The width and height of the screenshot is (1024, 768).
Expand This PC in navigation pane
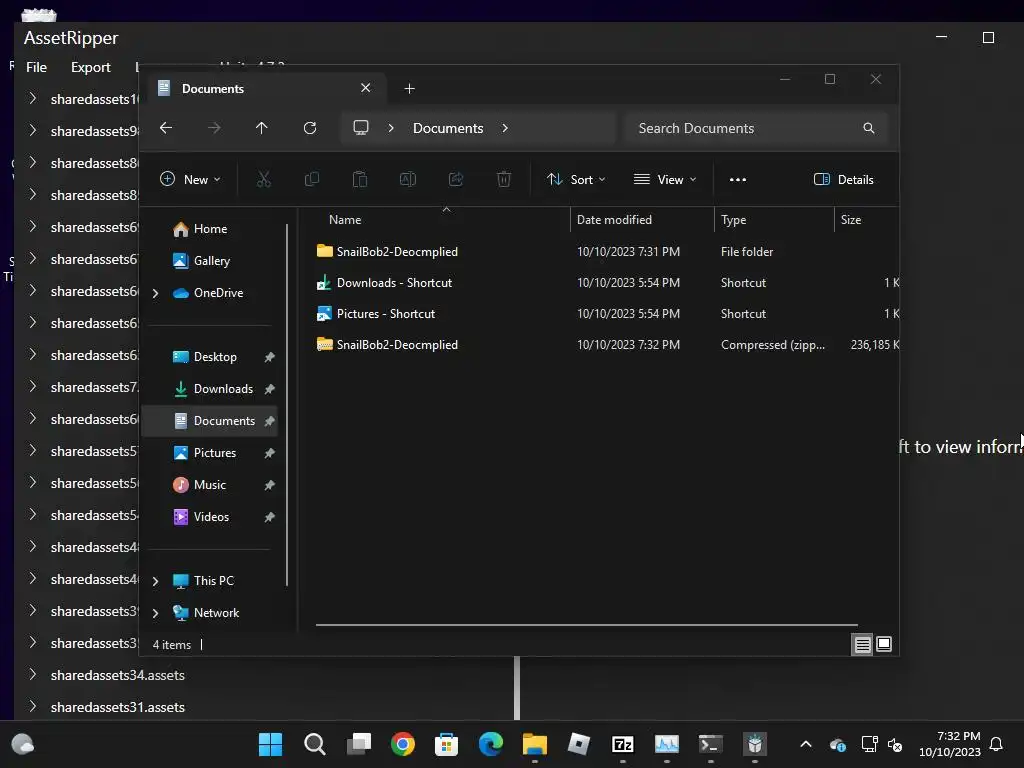pyautogui.click(x=155, y=581)
